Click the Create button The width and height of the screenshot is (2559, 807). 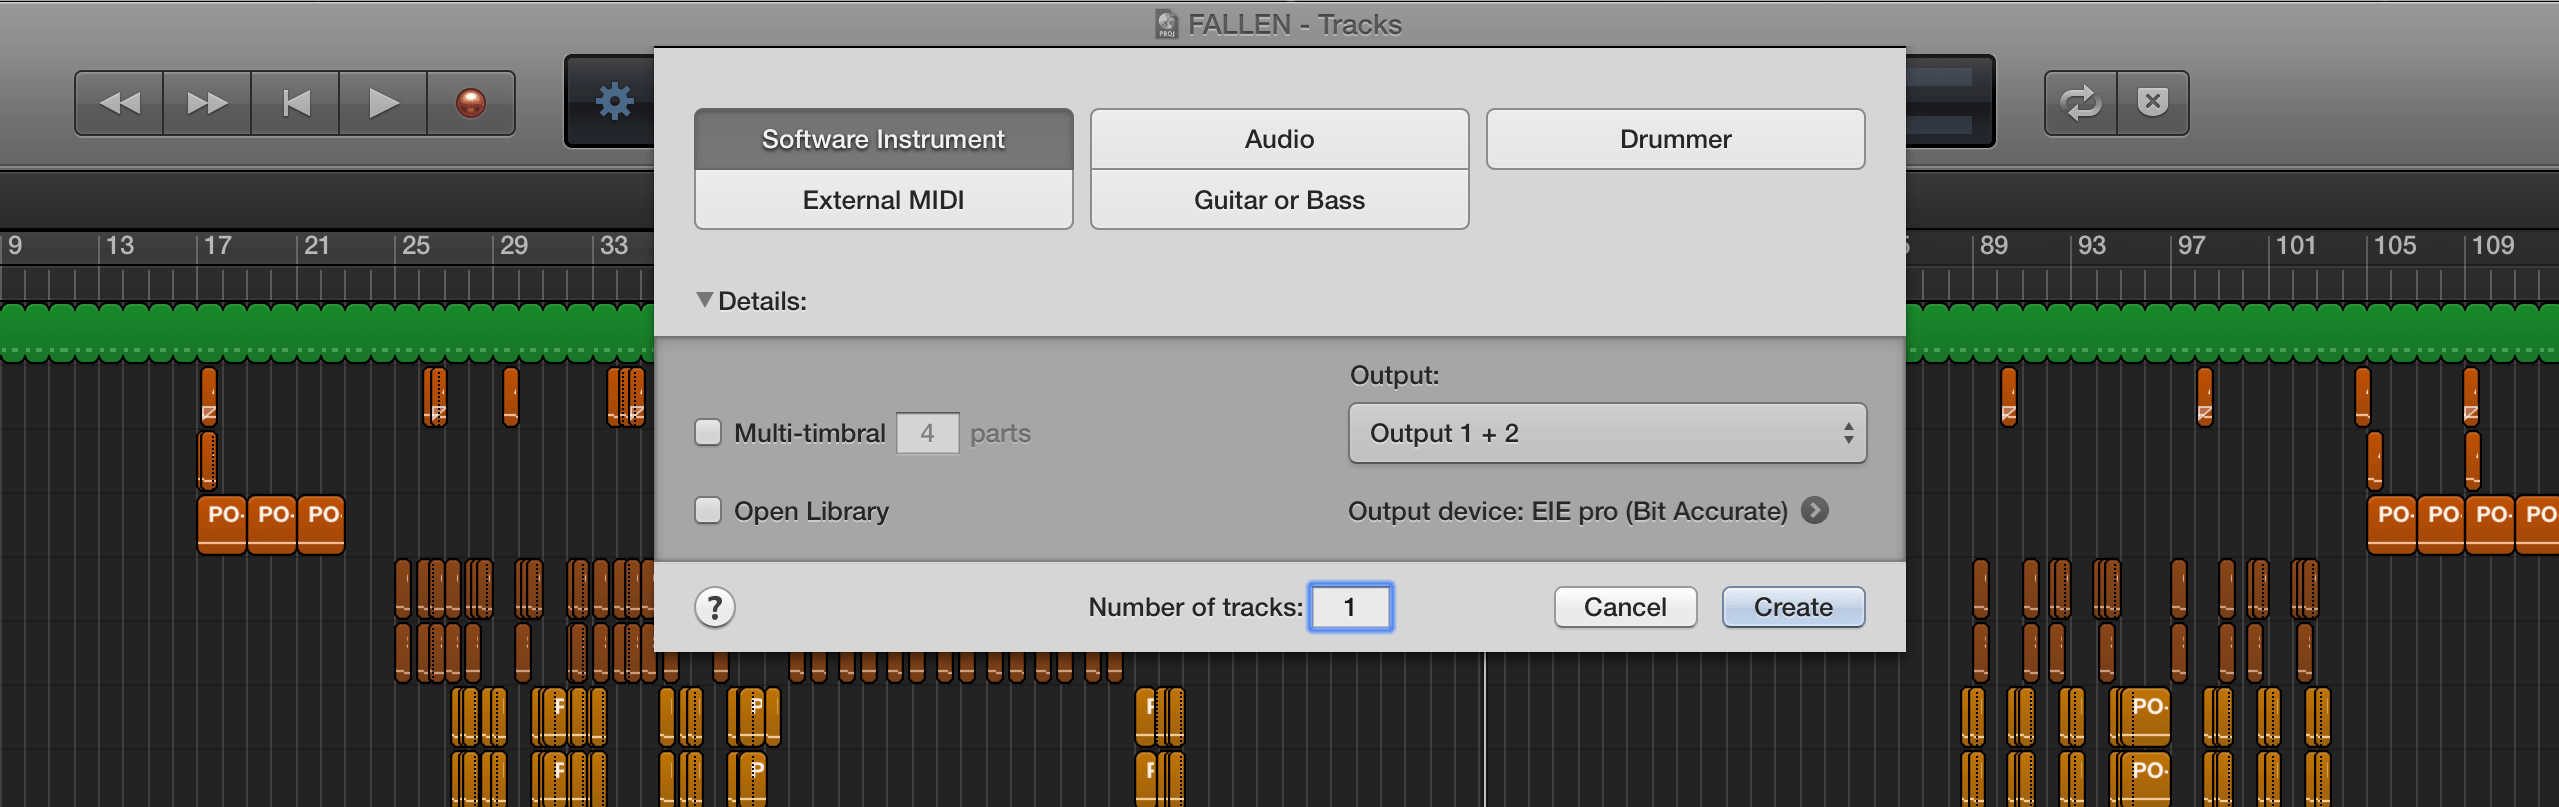[1792, 606]
